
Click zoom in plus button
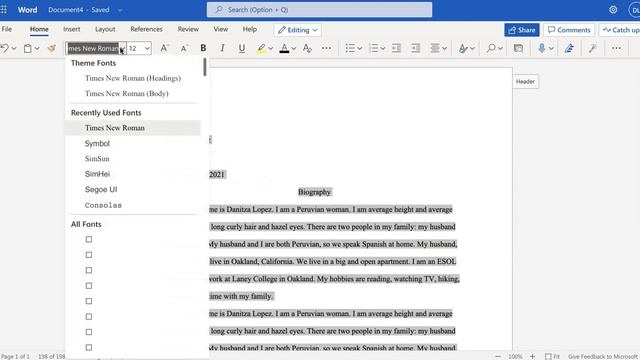[x=532, y=356]
